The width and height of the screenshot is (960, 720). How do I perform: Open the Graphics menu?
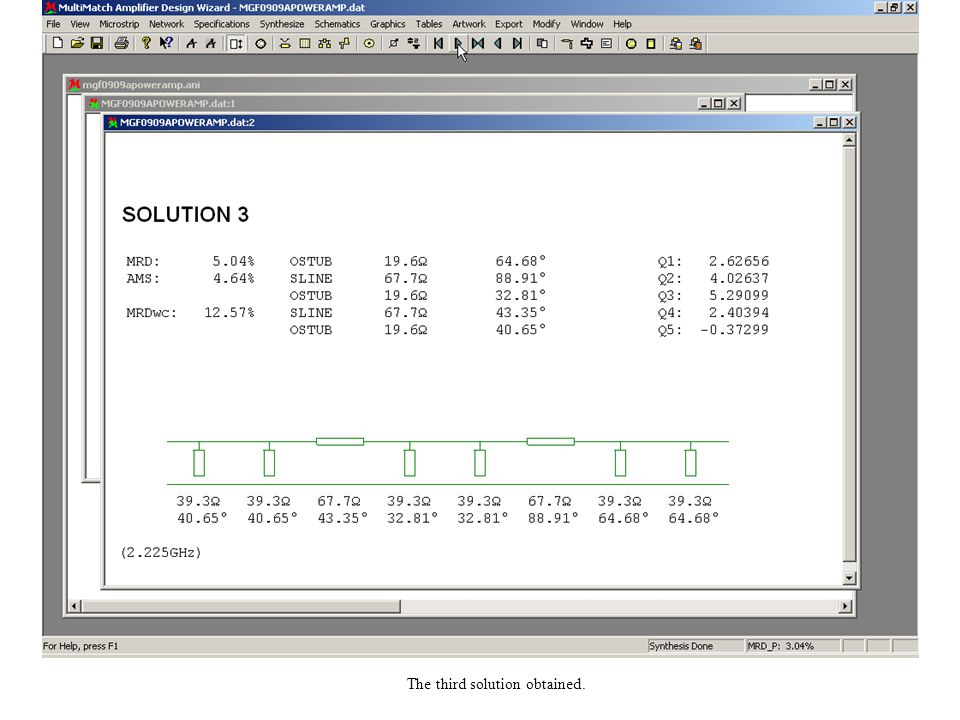[388, 24]
